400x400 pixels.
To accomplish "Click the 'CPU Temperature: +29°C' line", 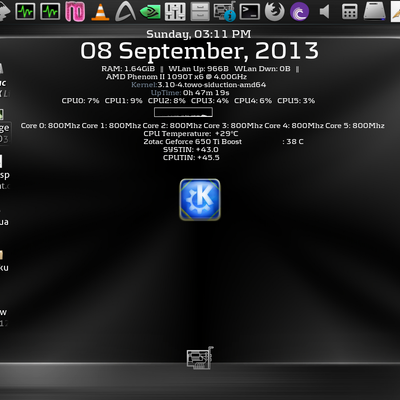I will (x=191, y=134).
